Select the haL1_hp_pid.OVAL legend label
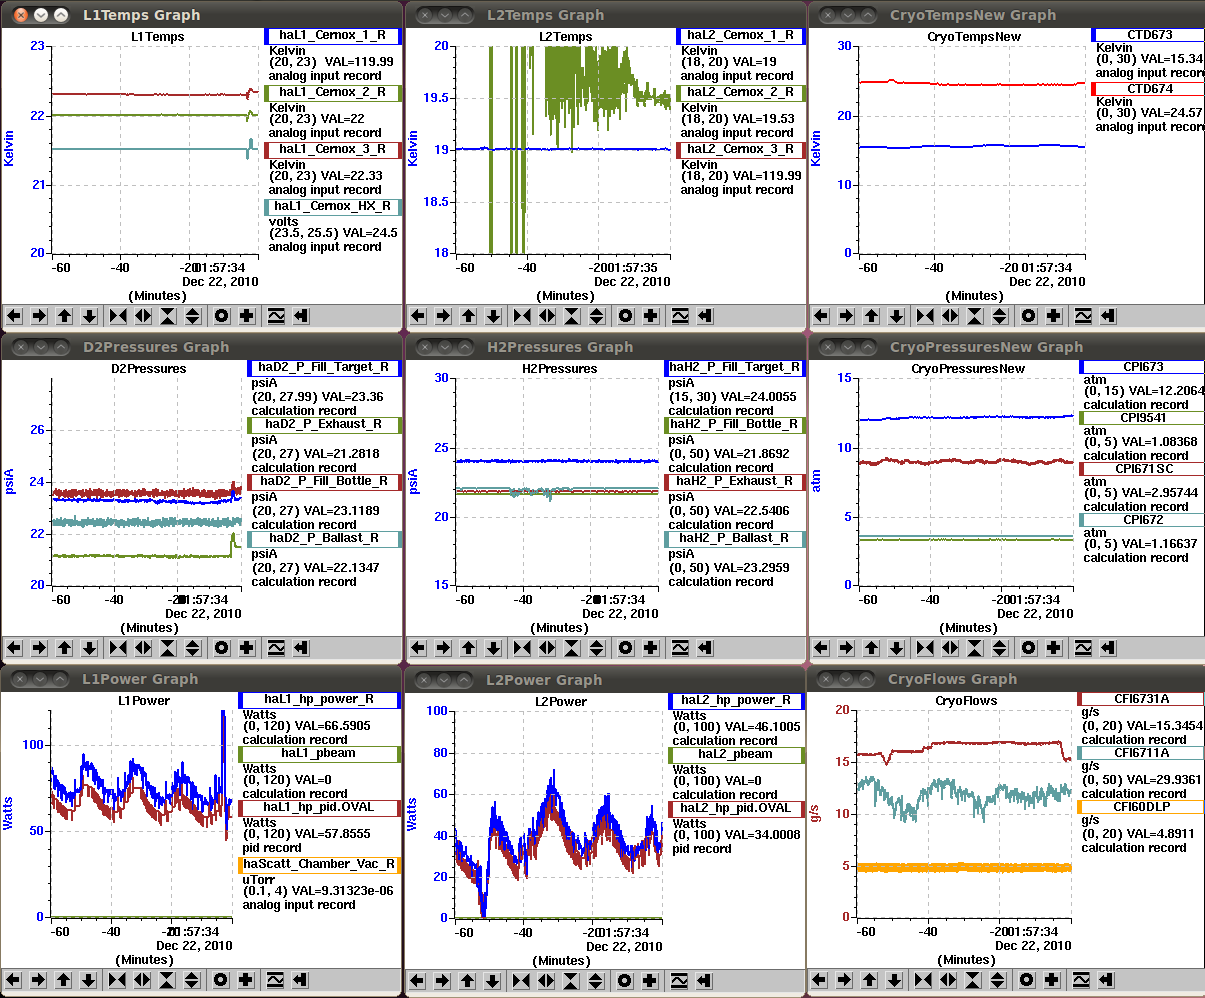Viewport: 1205px width, 998px height. (319, 806)
